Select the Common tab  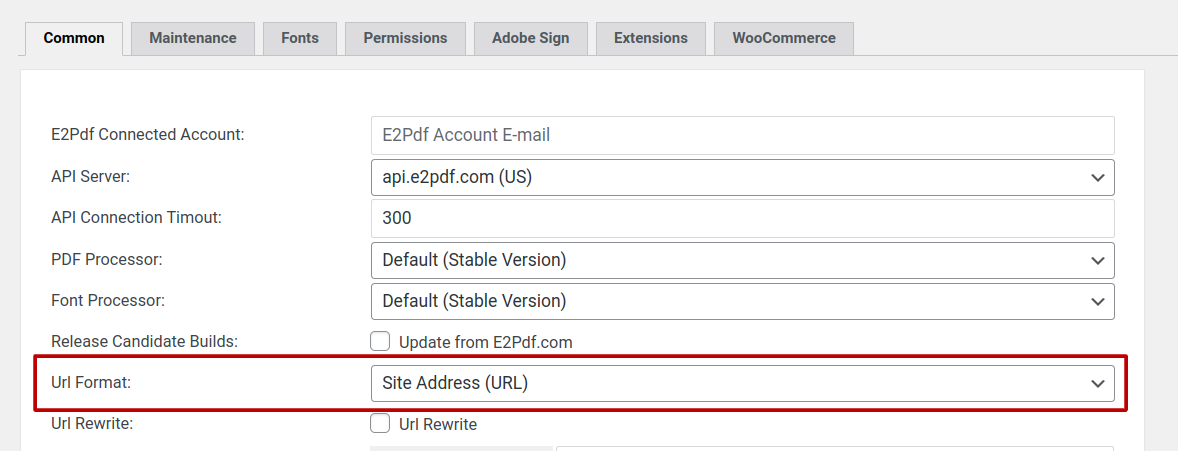pos(74,38)
